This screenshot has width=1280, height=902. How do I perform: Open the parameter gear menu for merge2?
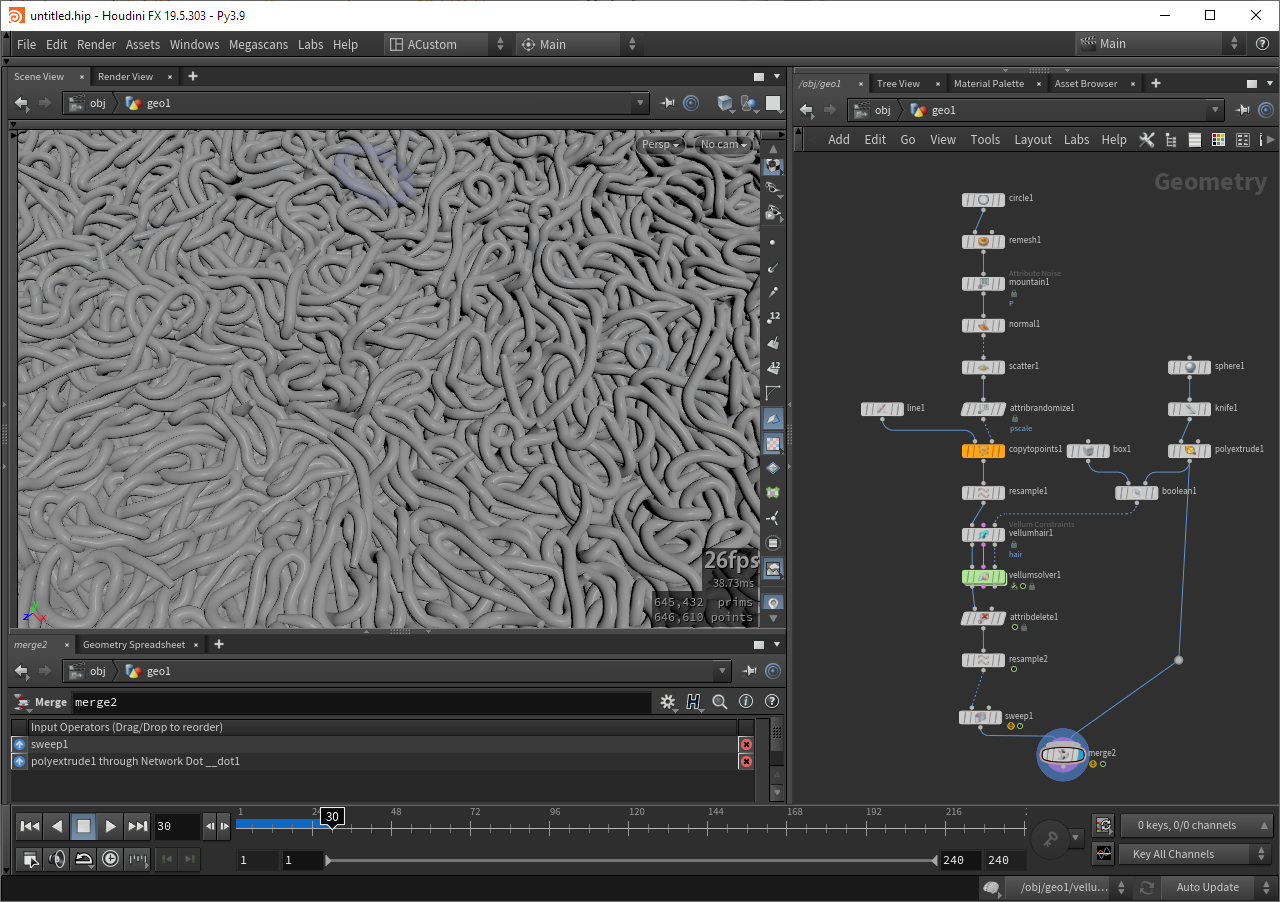point(668,702)
